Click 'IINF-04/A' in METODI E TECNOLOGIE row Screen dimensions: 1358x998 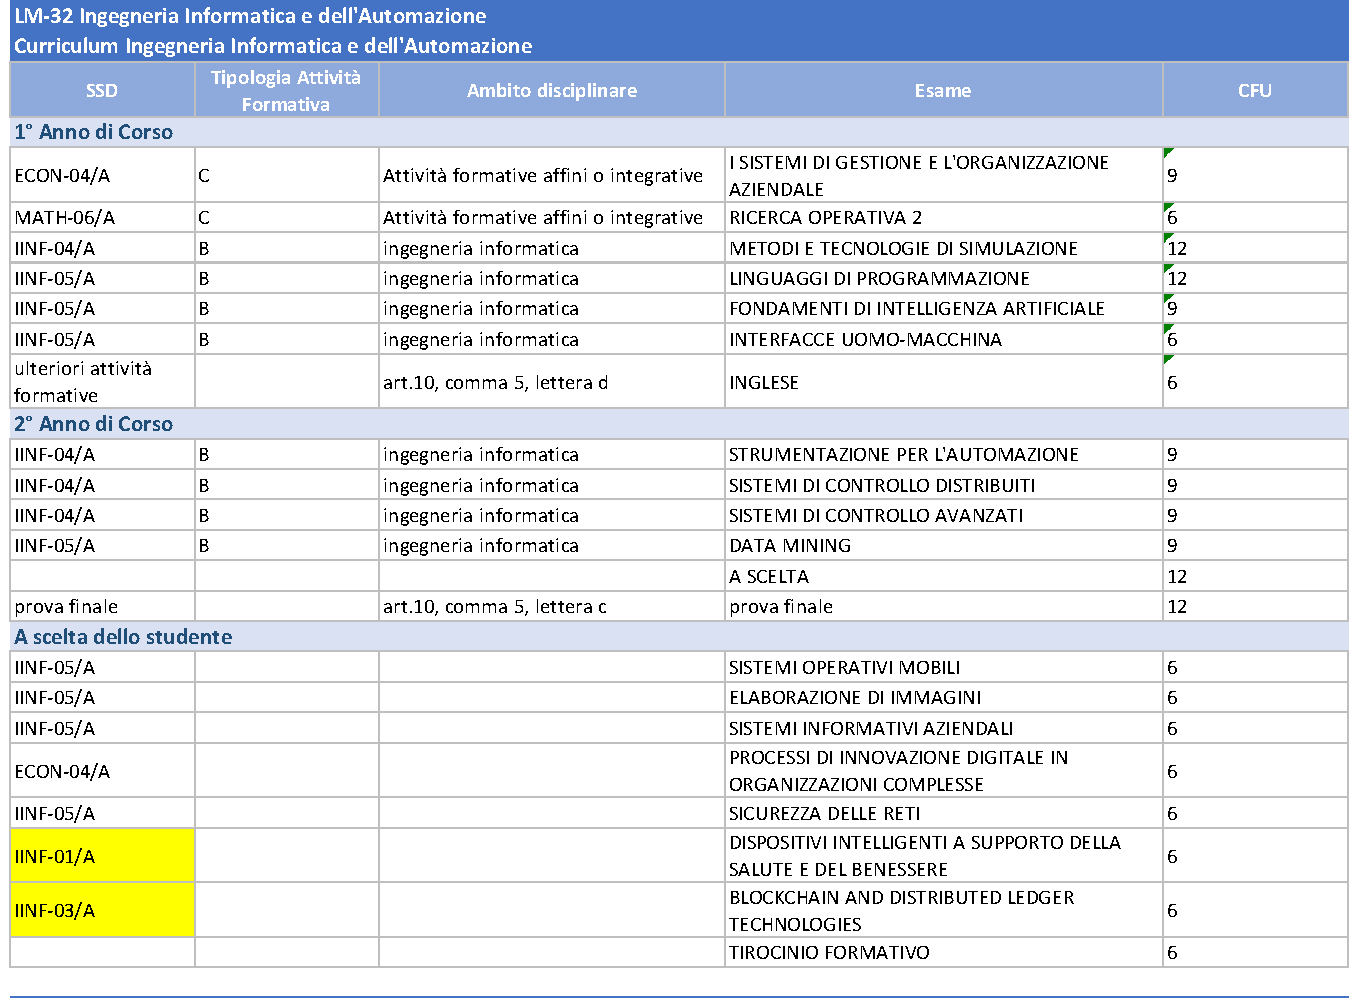click(x=102, y=248)
